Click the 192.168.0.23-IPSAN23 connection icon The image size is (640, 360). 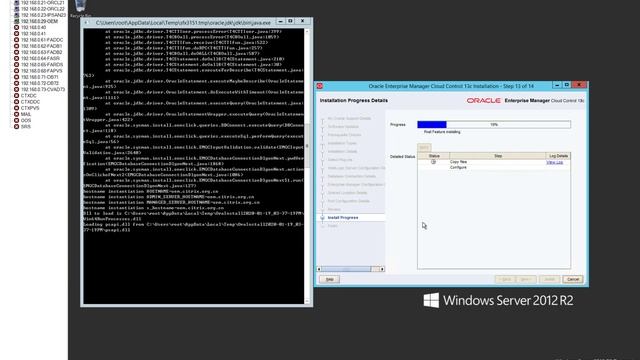(16, 15)
